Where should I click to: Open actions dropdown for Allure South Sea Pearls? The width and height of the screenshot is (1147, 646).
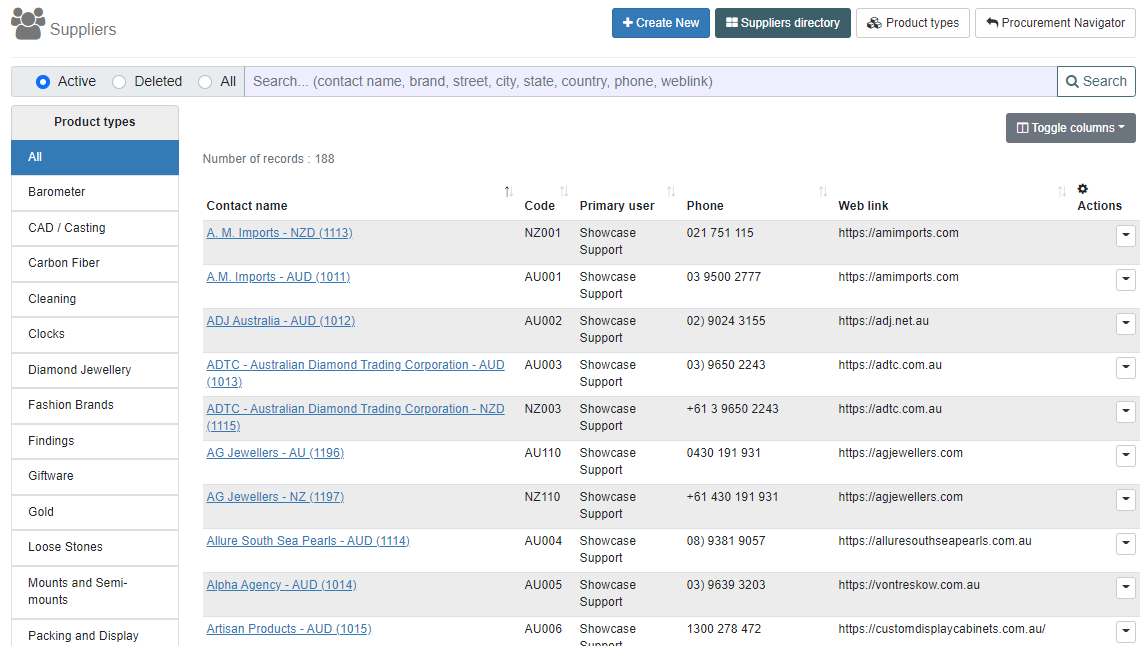pos(1126,543)
